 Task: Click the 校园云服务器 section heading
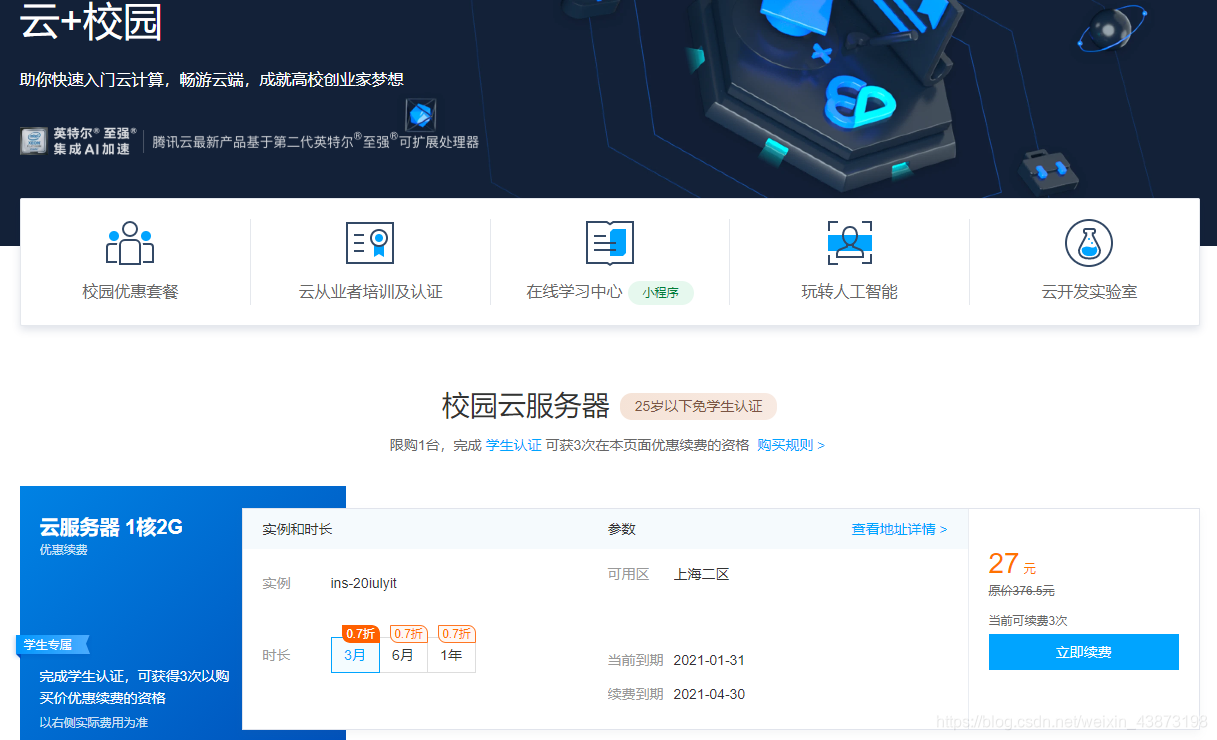526,406
